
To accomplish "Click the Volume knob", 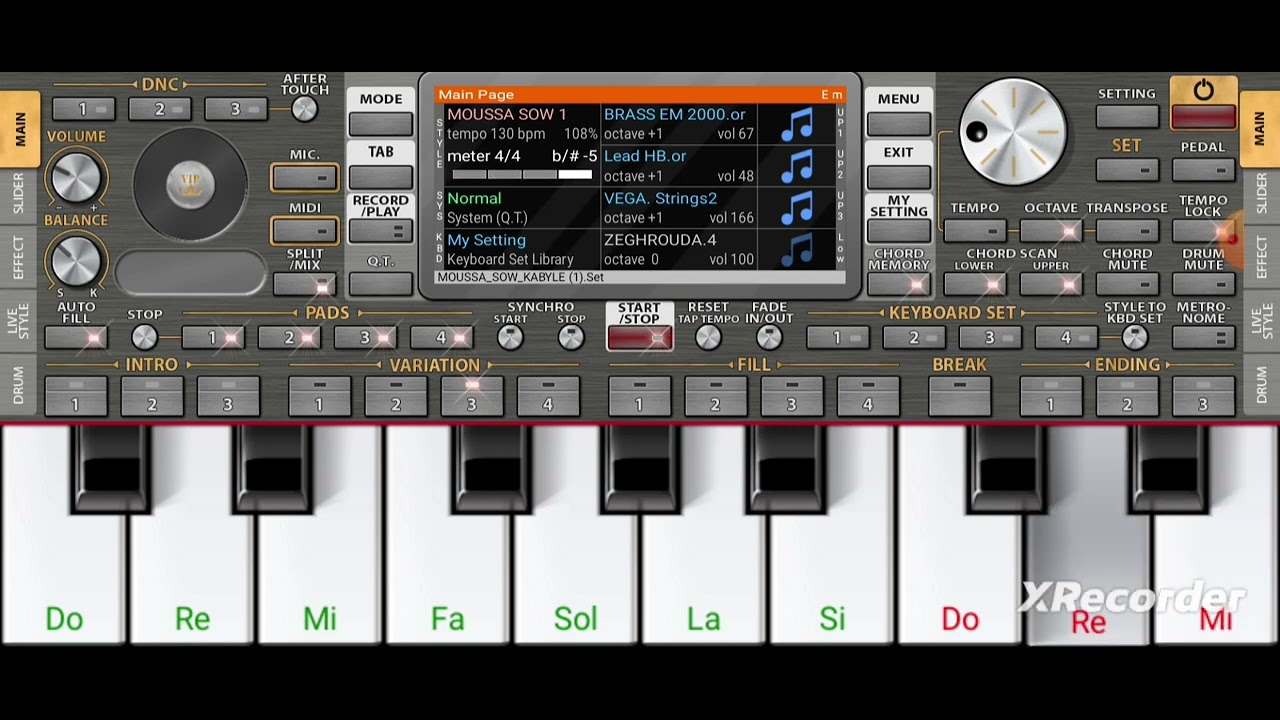I will (x=75, y=178).
